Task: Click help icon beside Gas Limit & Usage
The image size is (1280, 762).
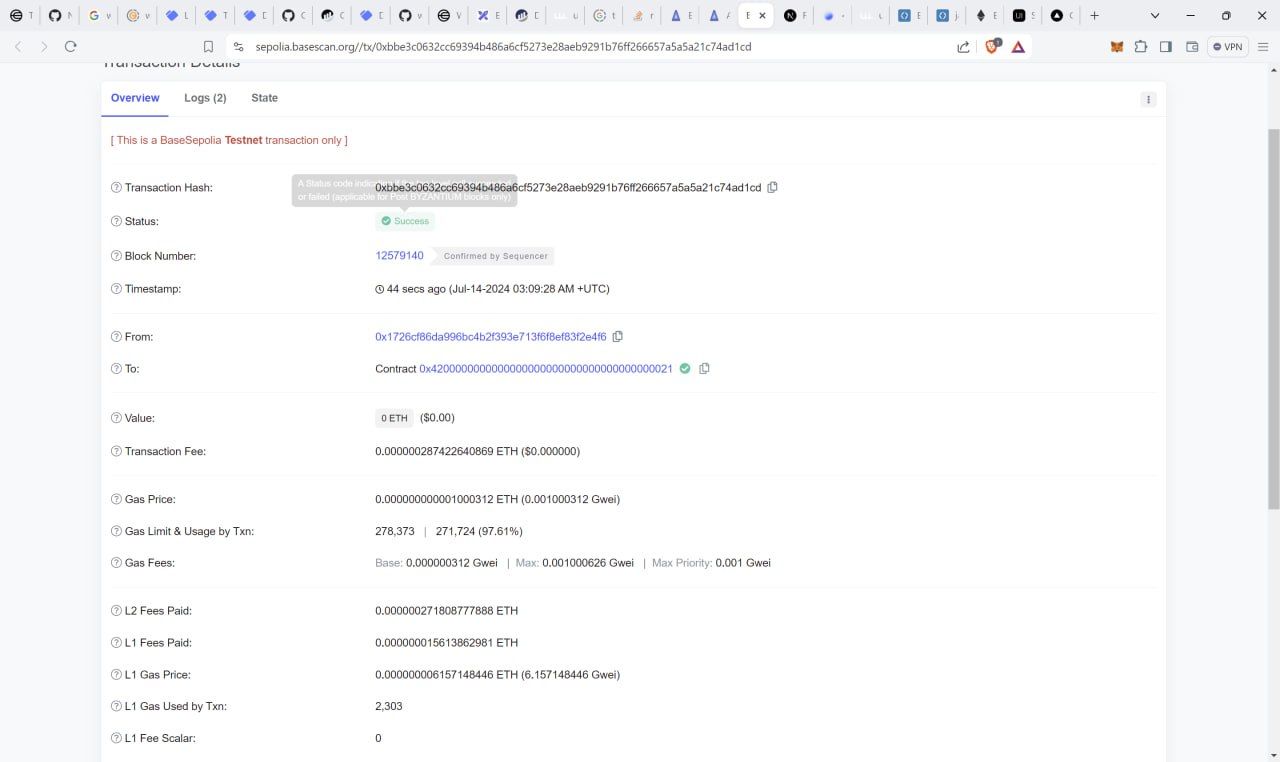Action: (x=116, y=531)
